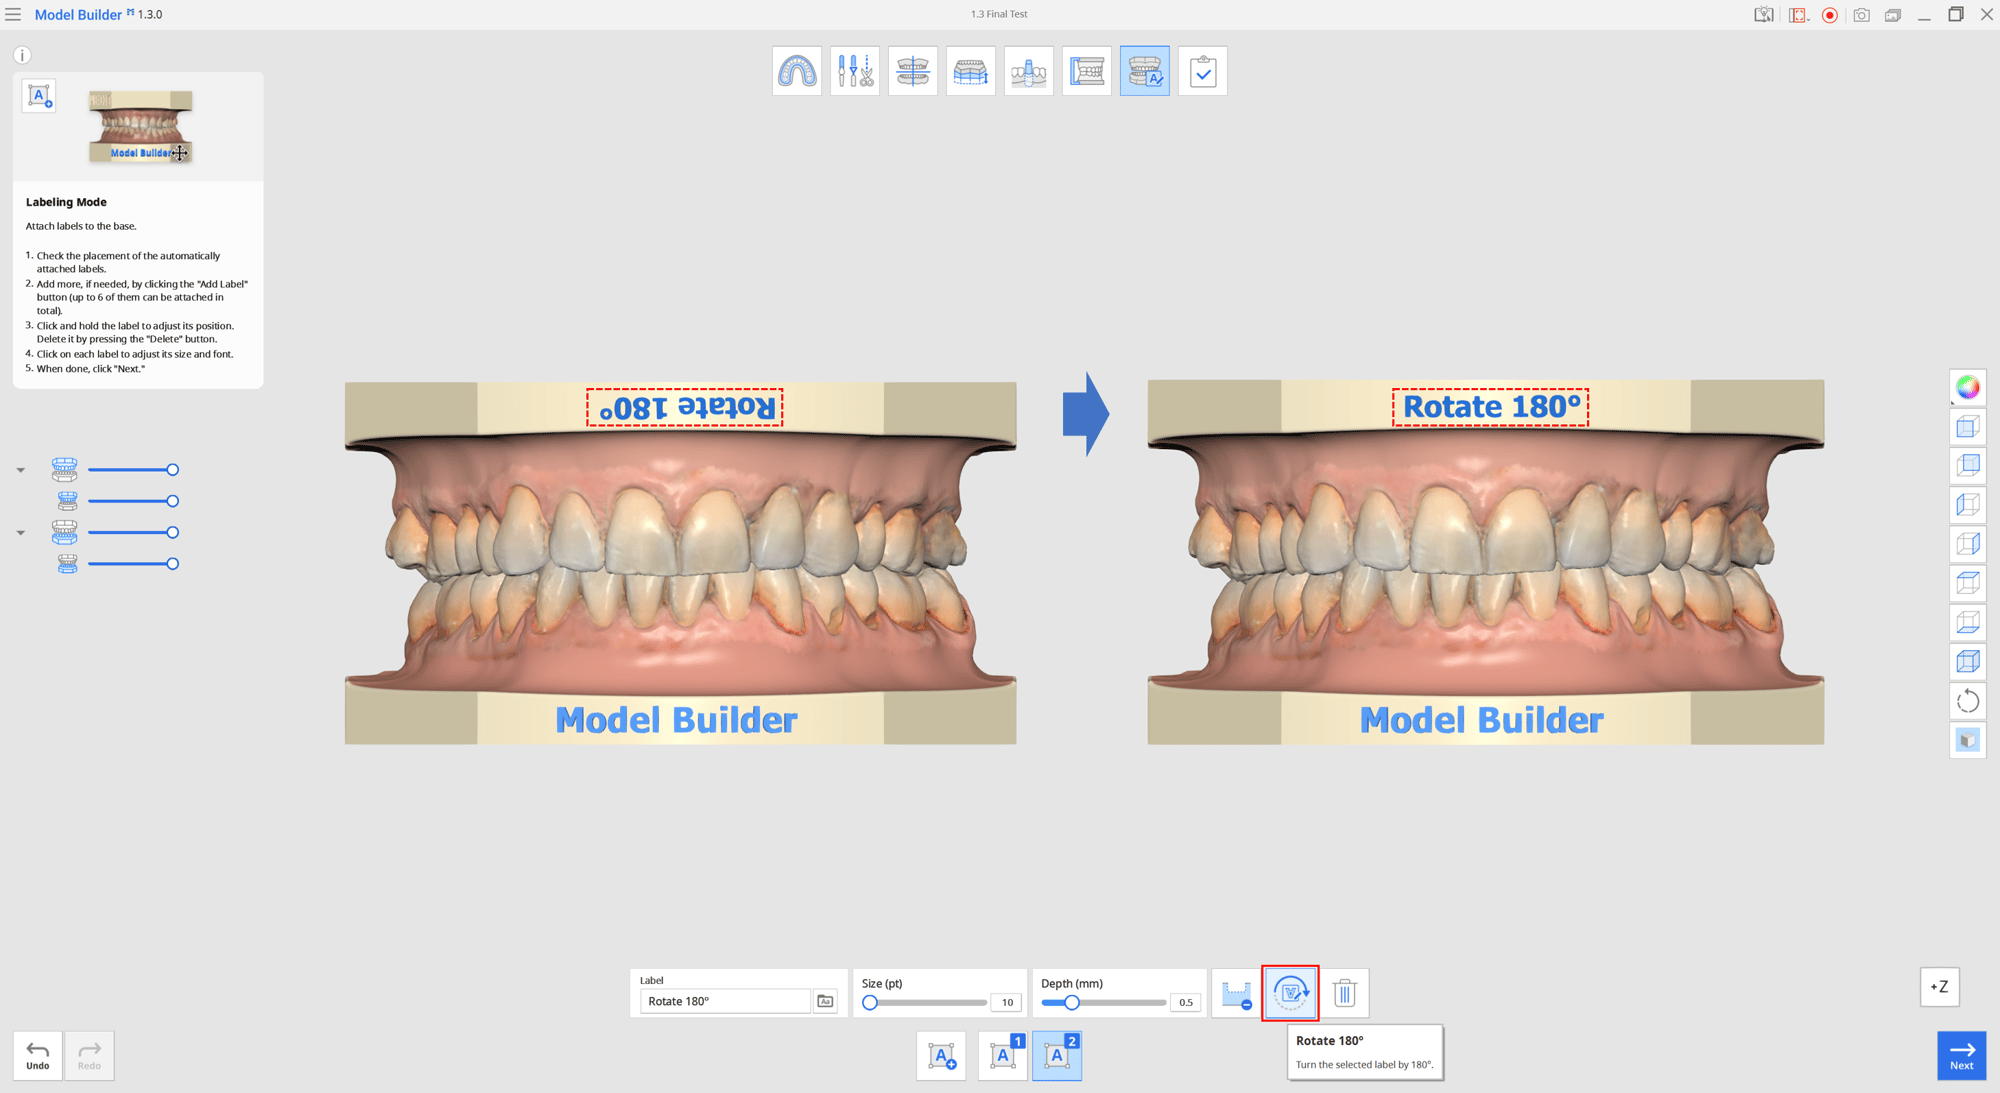Collapse the second model group arrow
The height and width of the screenshot is (1093, 2000).
[x=20, y=533]
